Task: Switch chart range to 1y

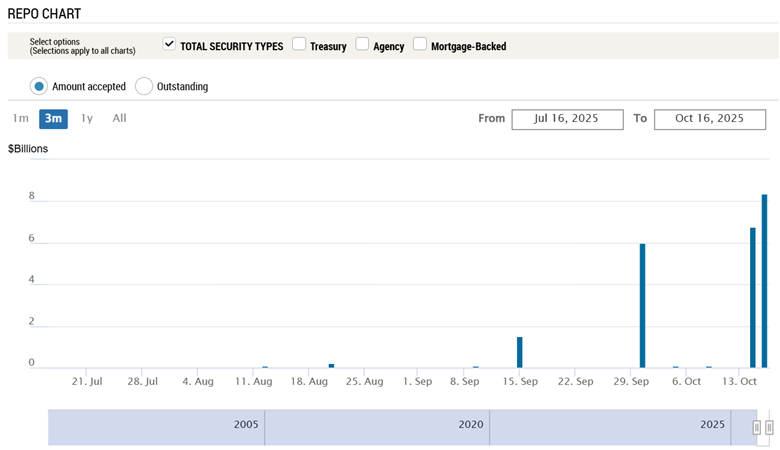Action: pyautogui.click(x=87, y=118)
